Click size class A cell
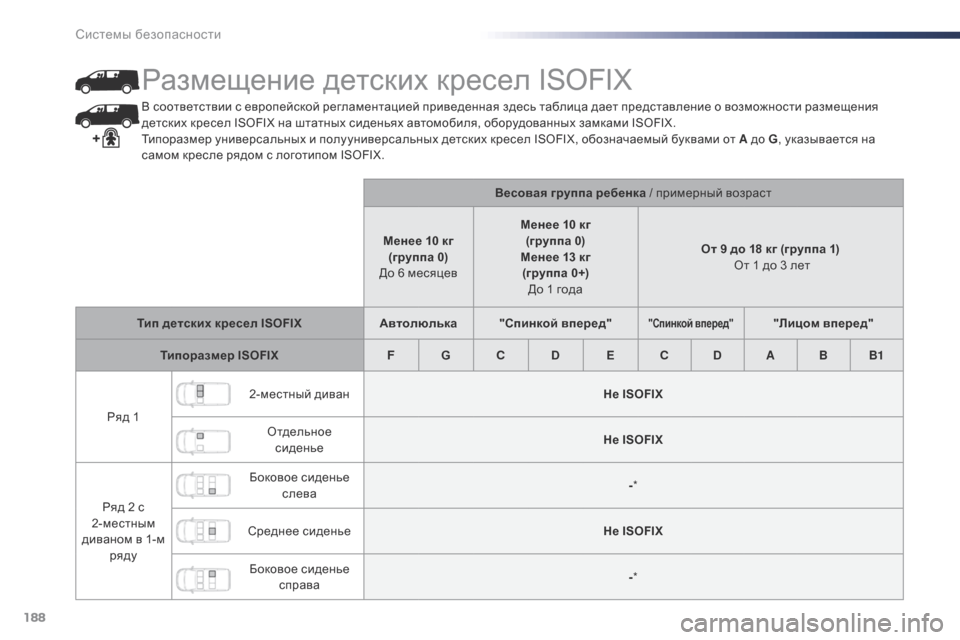Screen dimensions: 960x640 click(x=770, y=355)
